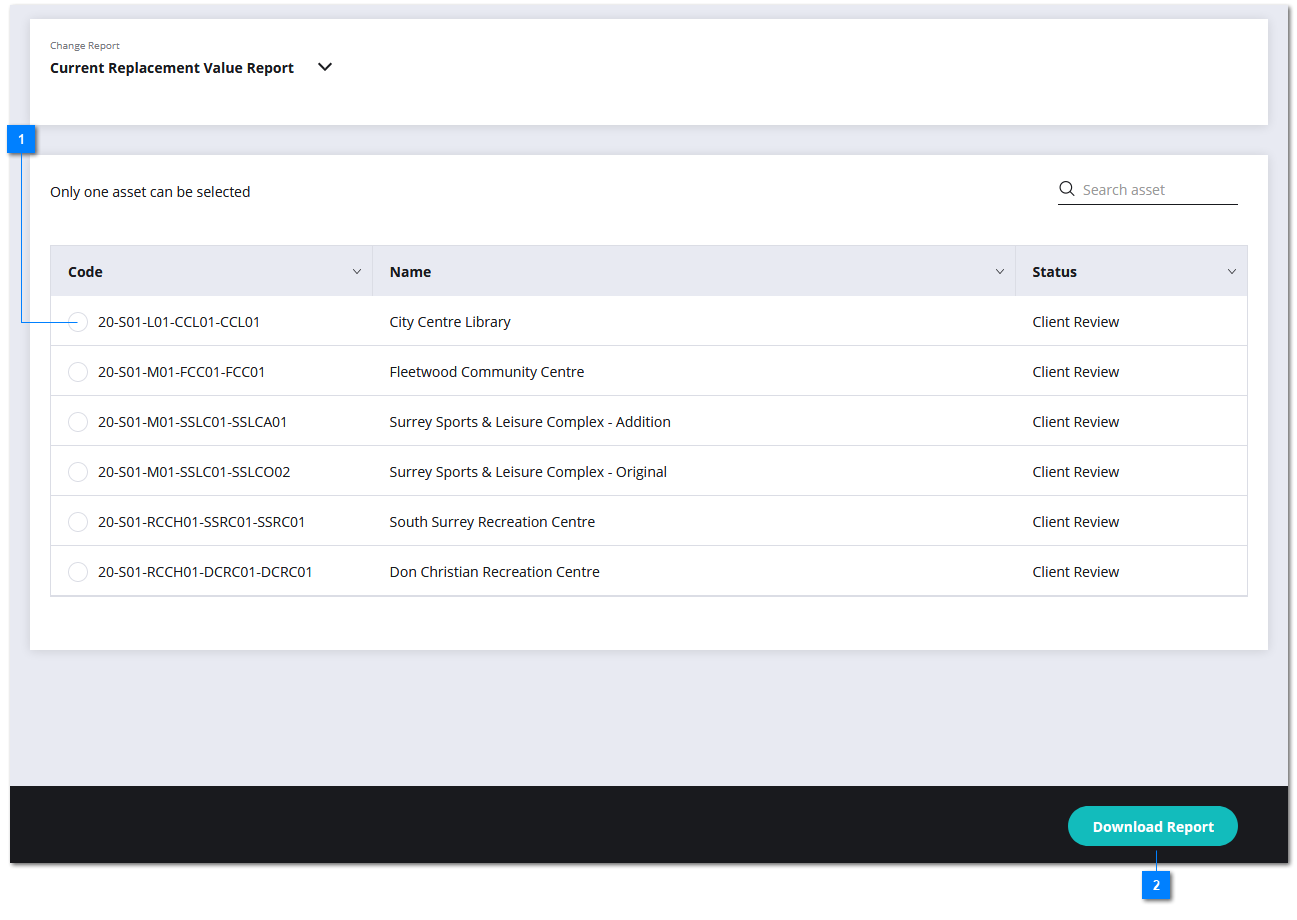
Task: Open the Change Report dropdown chevron
Action: pyautogui.click(x=324, y=68)
